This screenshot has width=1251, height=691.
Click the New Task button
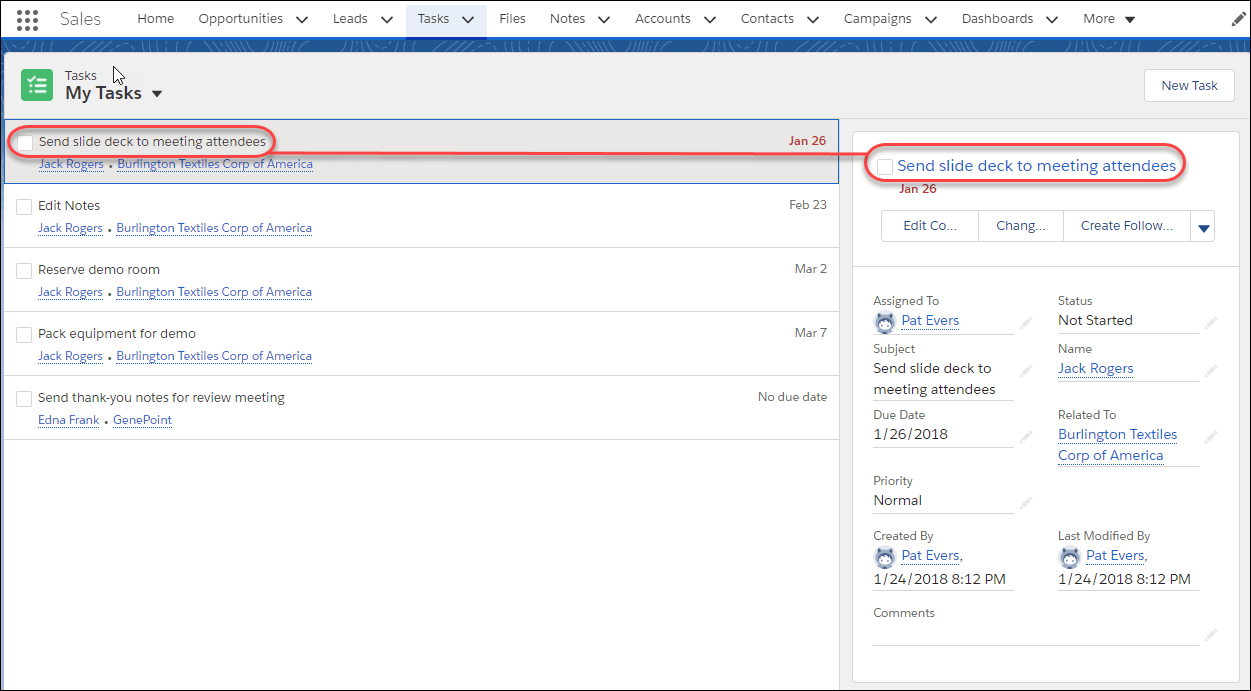[1189, 85]
